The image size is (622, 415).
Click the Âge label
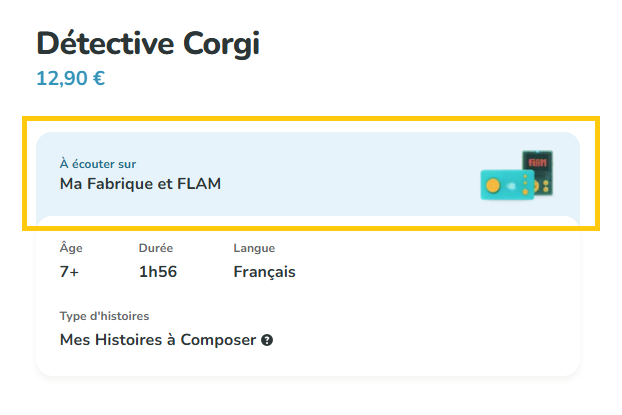click(x=71, y=248)
